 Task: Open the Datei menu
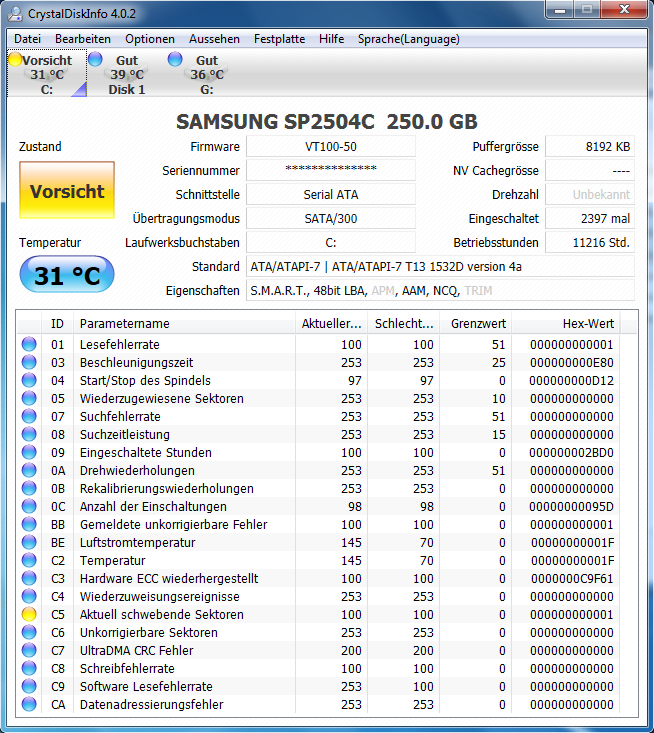coord(27,39)
